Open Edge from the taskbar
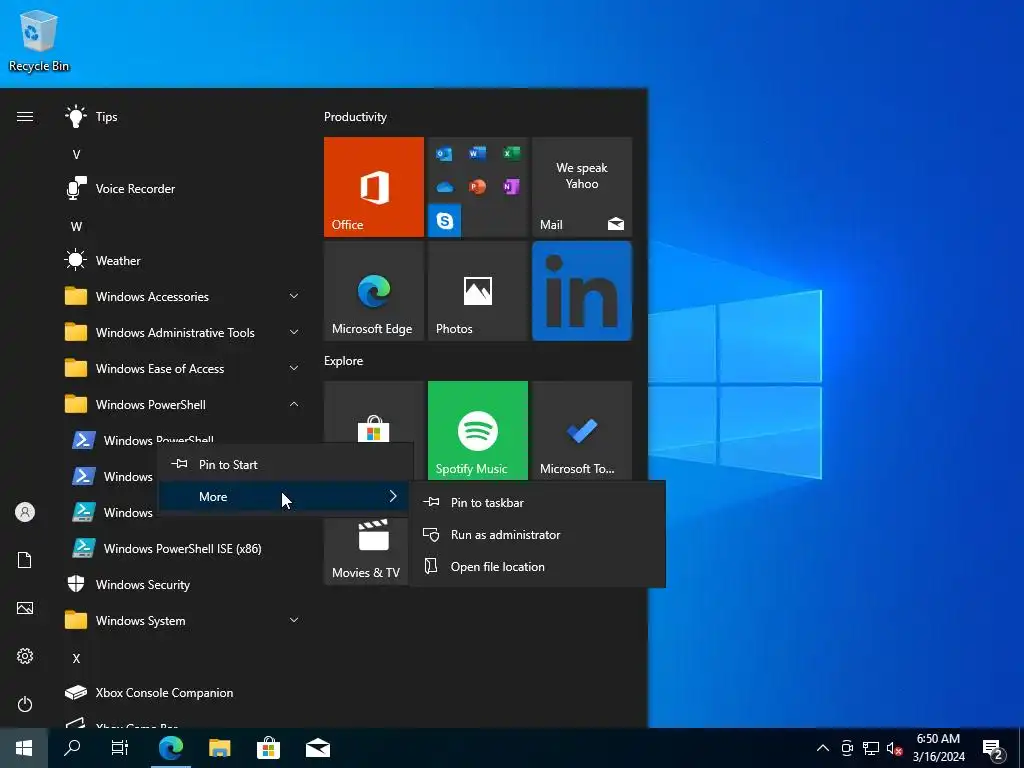 [170, 748]
